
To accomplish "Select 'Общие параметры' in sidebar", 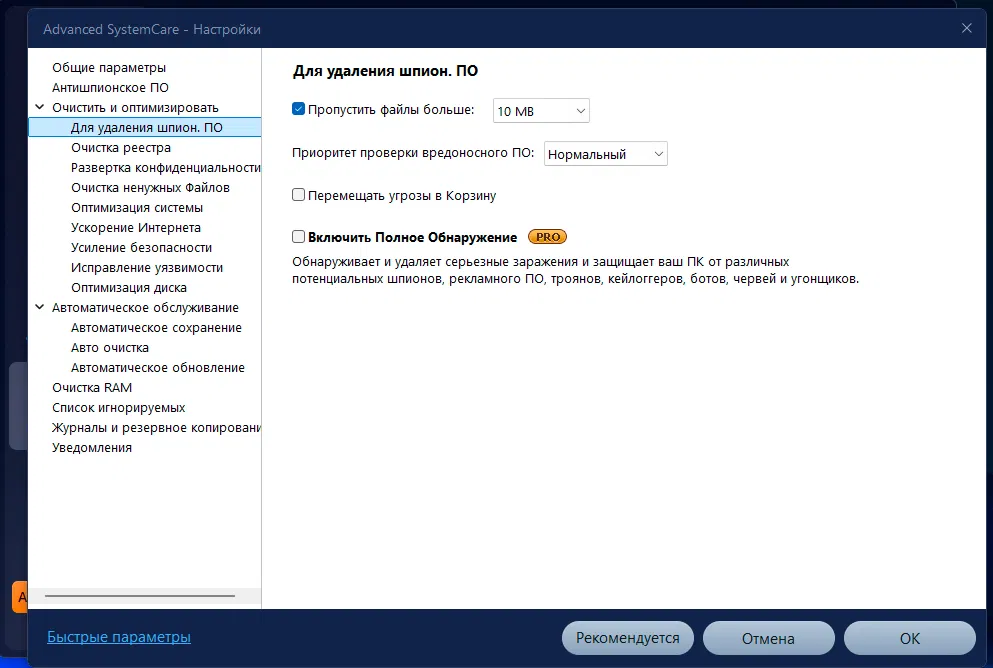I will point(109,67).
